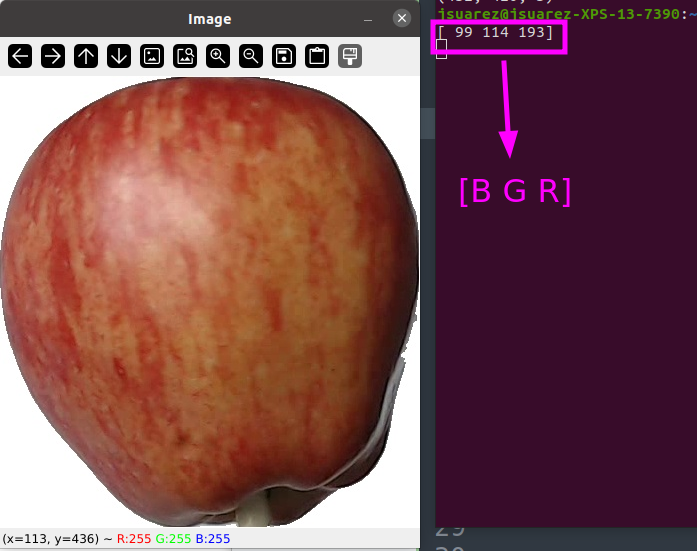Zoom out with the magnifier minus icon
The height and width of the screenshot is (551, 697).
251,56
